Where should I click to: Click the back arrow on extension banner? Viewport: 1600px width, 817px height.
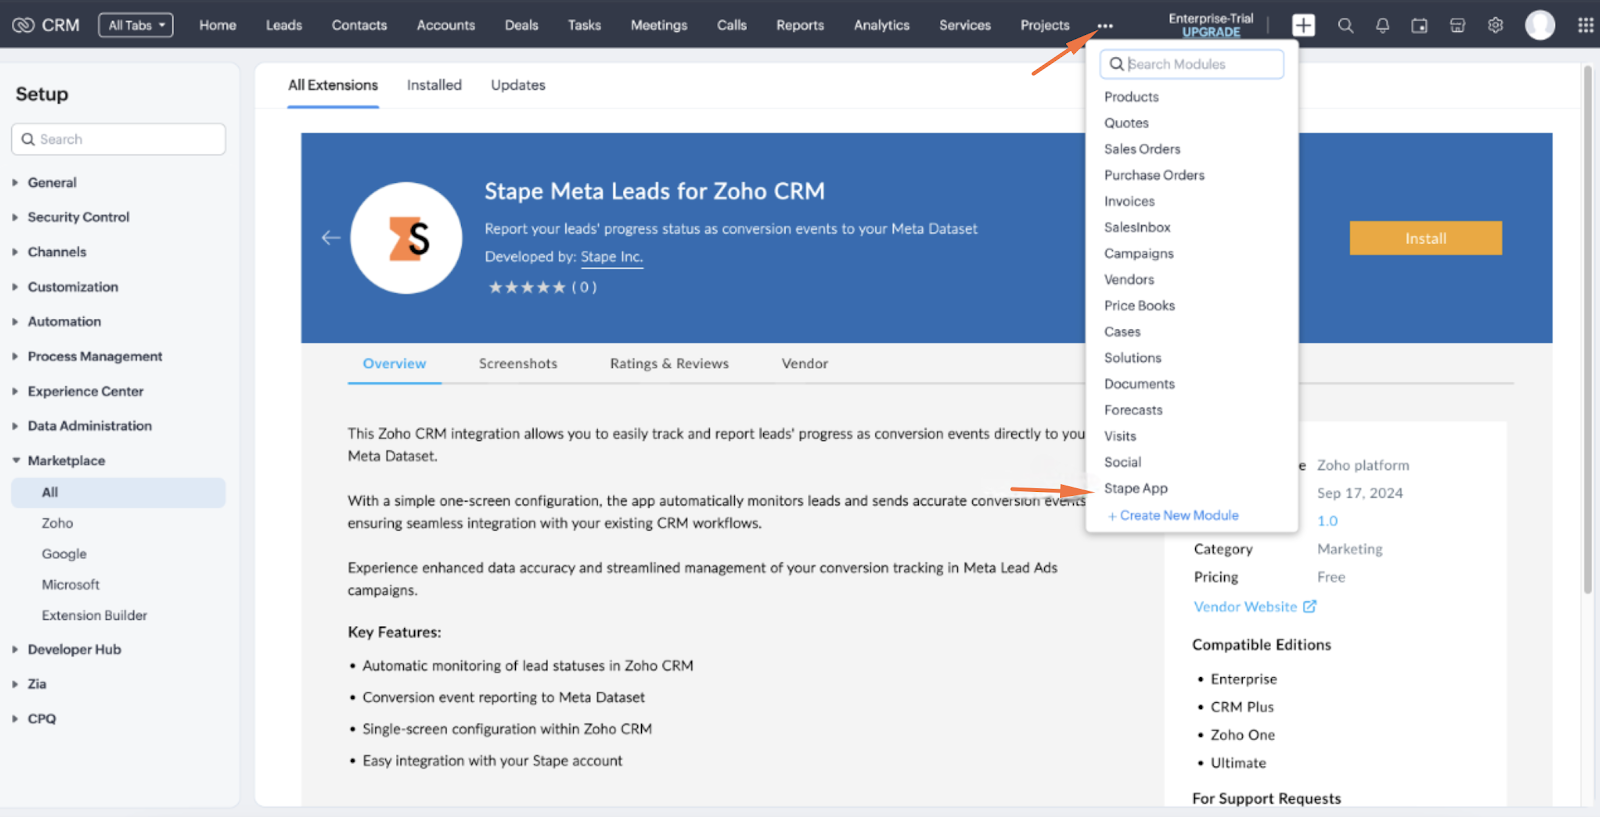331,237
